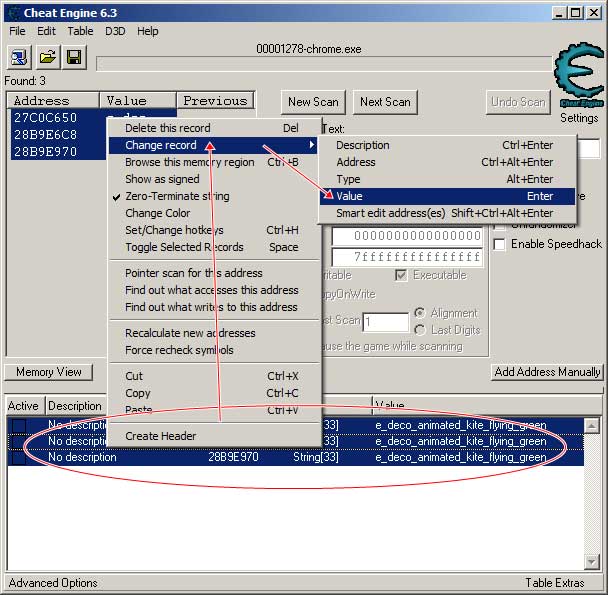The width and height of the screenshot is (608, 595).
Task: Toggle Zero-Terminate string option
Action: (x=212, y=196)
